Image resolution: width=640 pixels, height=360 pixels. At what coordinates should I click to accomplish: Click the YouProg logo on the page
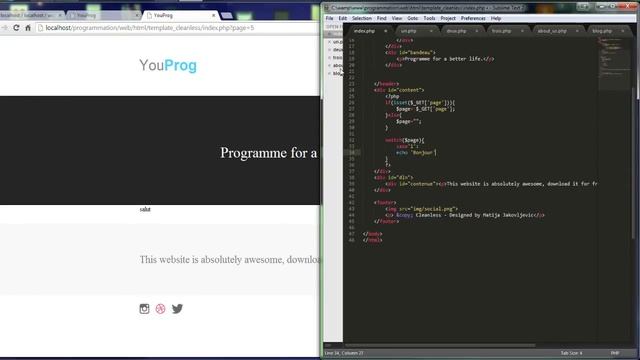[168, 65]
